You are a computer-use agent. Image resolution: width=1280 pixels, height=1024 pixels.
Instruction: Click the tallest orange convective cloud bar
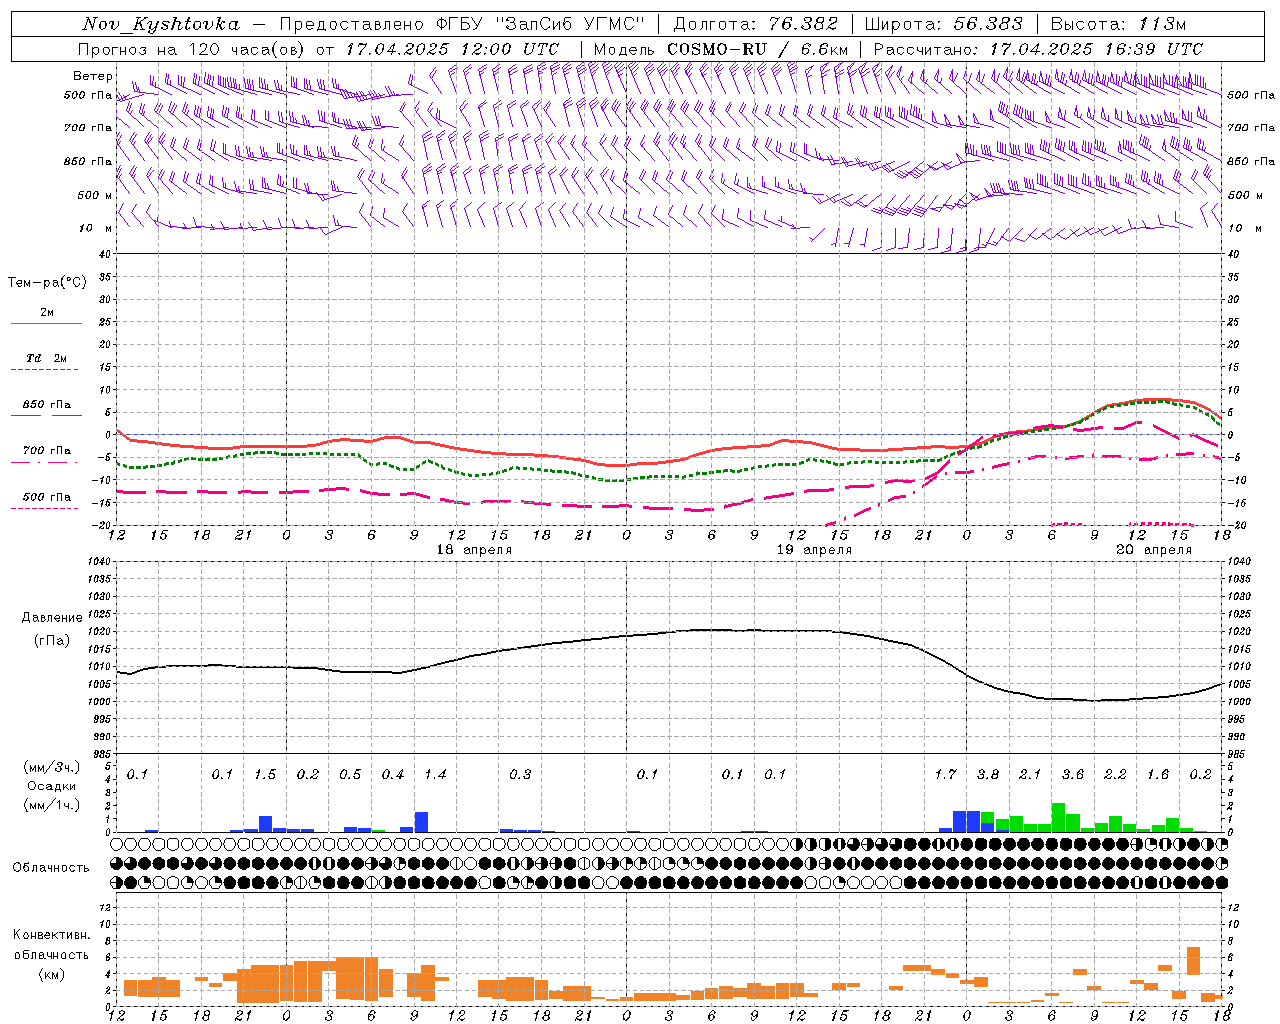[1193, 960]
